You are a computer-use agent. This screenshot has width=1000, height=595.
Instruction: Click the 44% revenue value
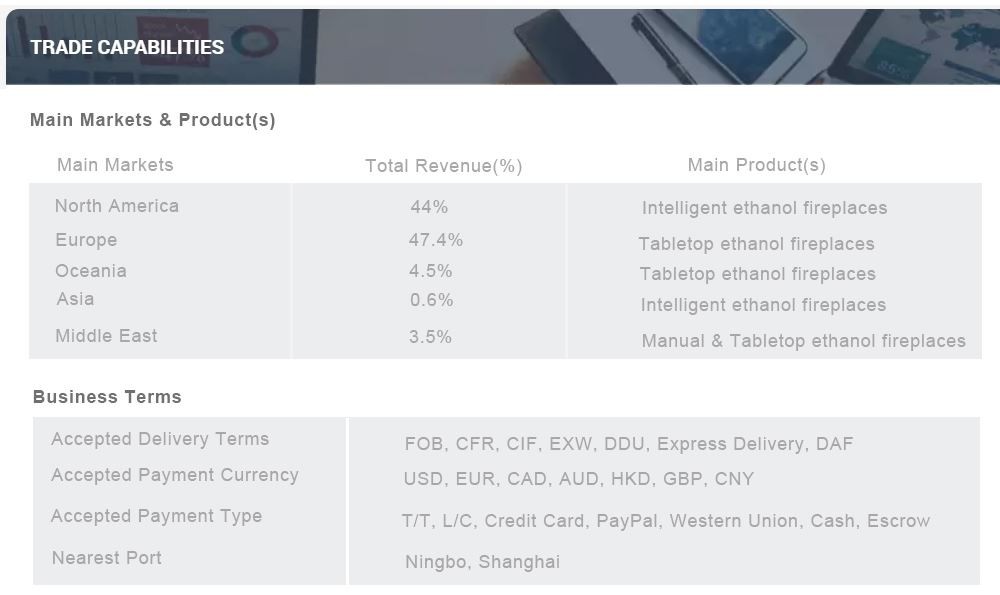429,207
